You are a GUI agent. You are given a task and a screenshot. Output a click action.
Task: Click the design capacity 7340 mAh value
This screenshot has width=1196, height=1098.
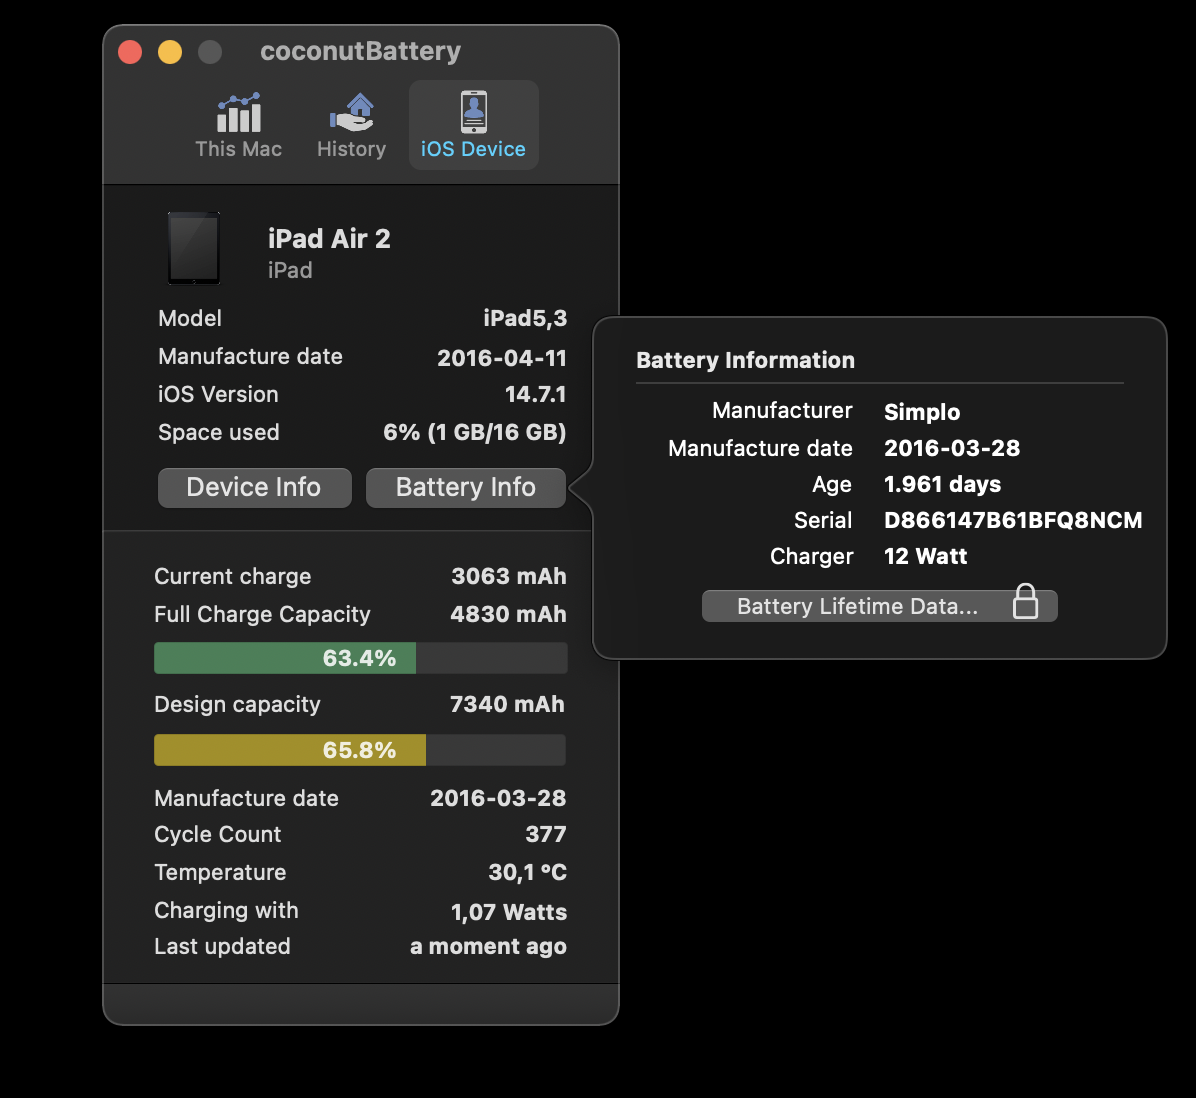[507, 704]
